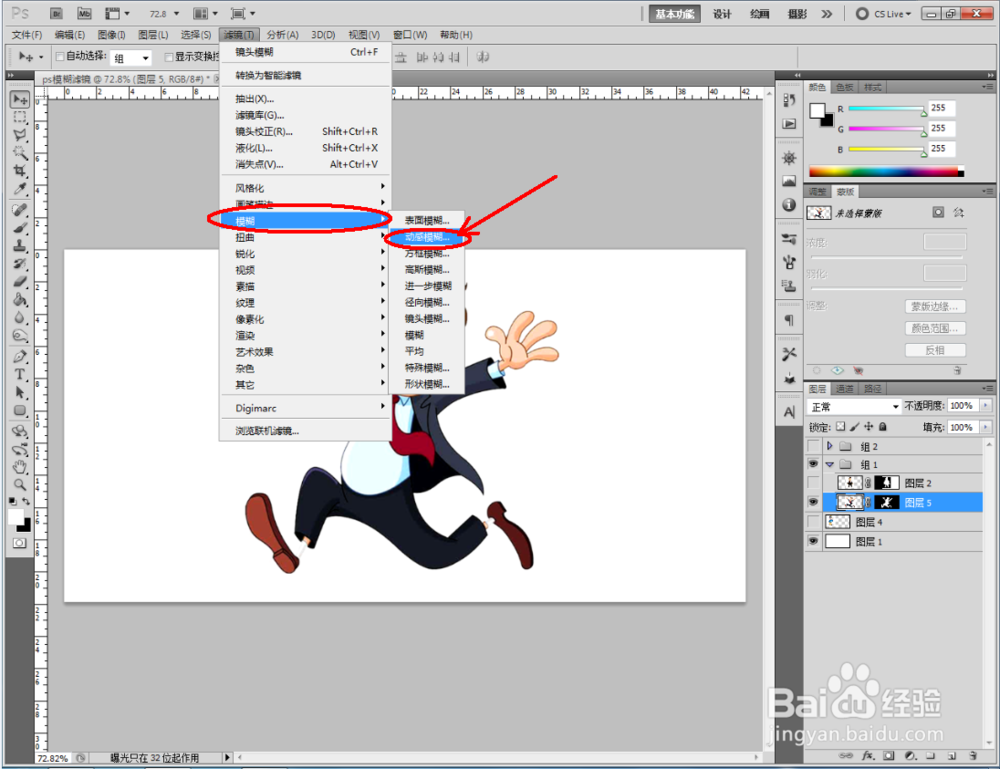Switch to the 通道 tab
Viewport: 1000px width, 769px height.
pos(844,388)
